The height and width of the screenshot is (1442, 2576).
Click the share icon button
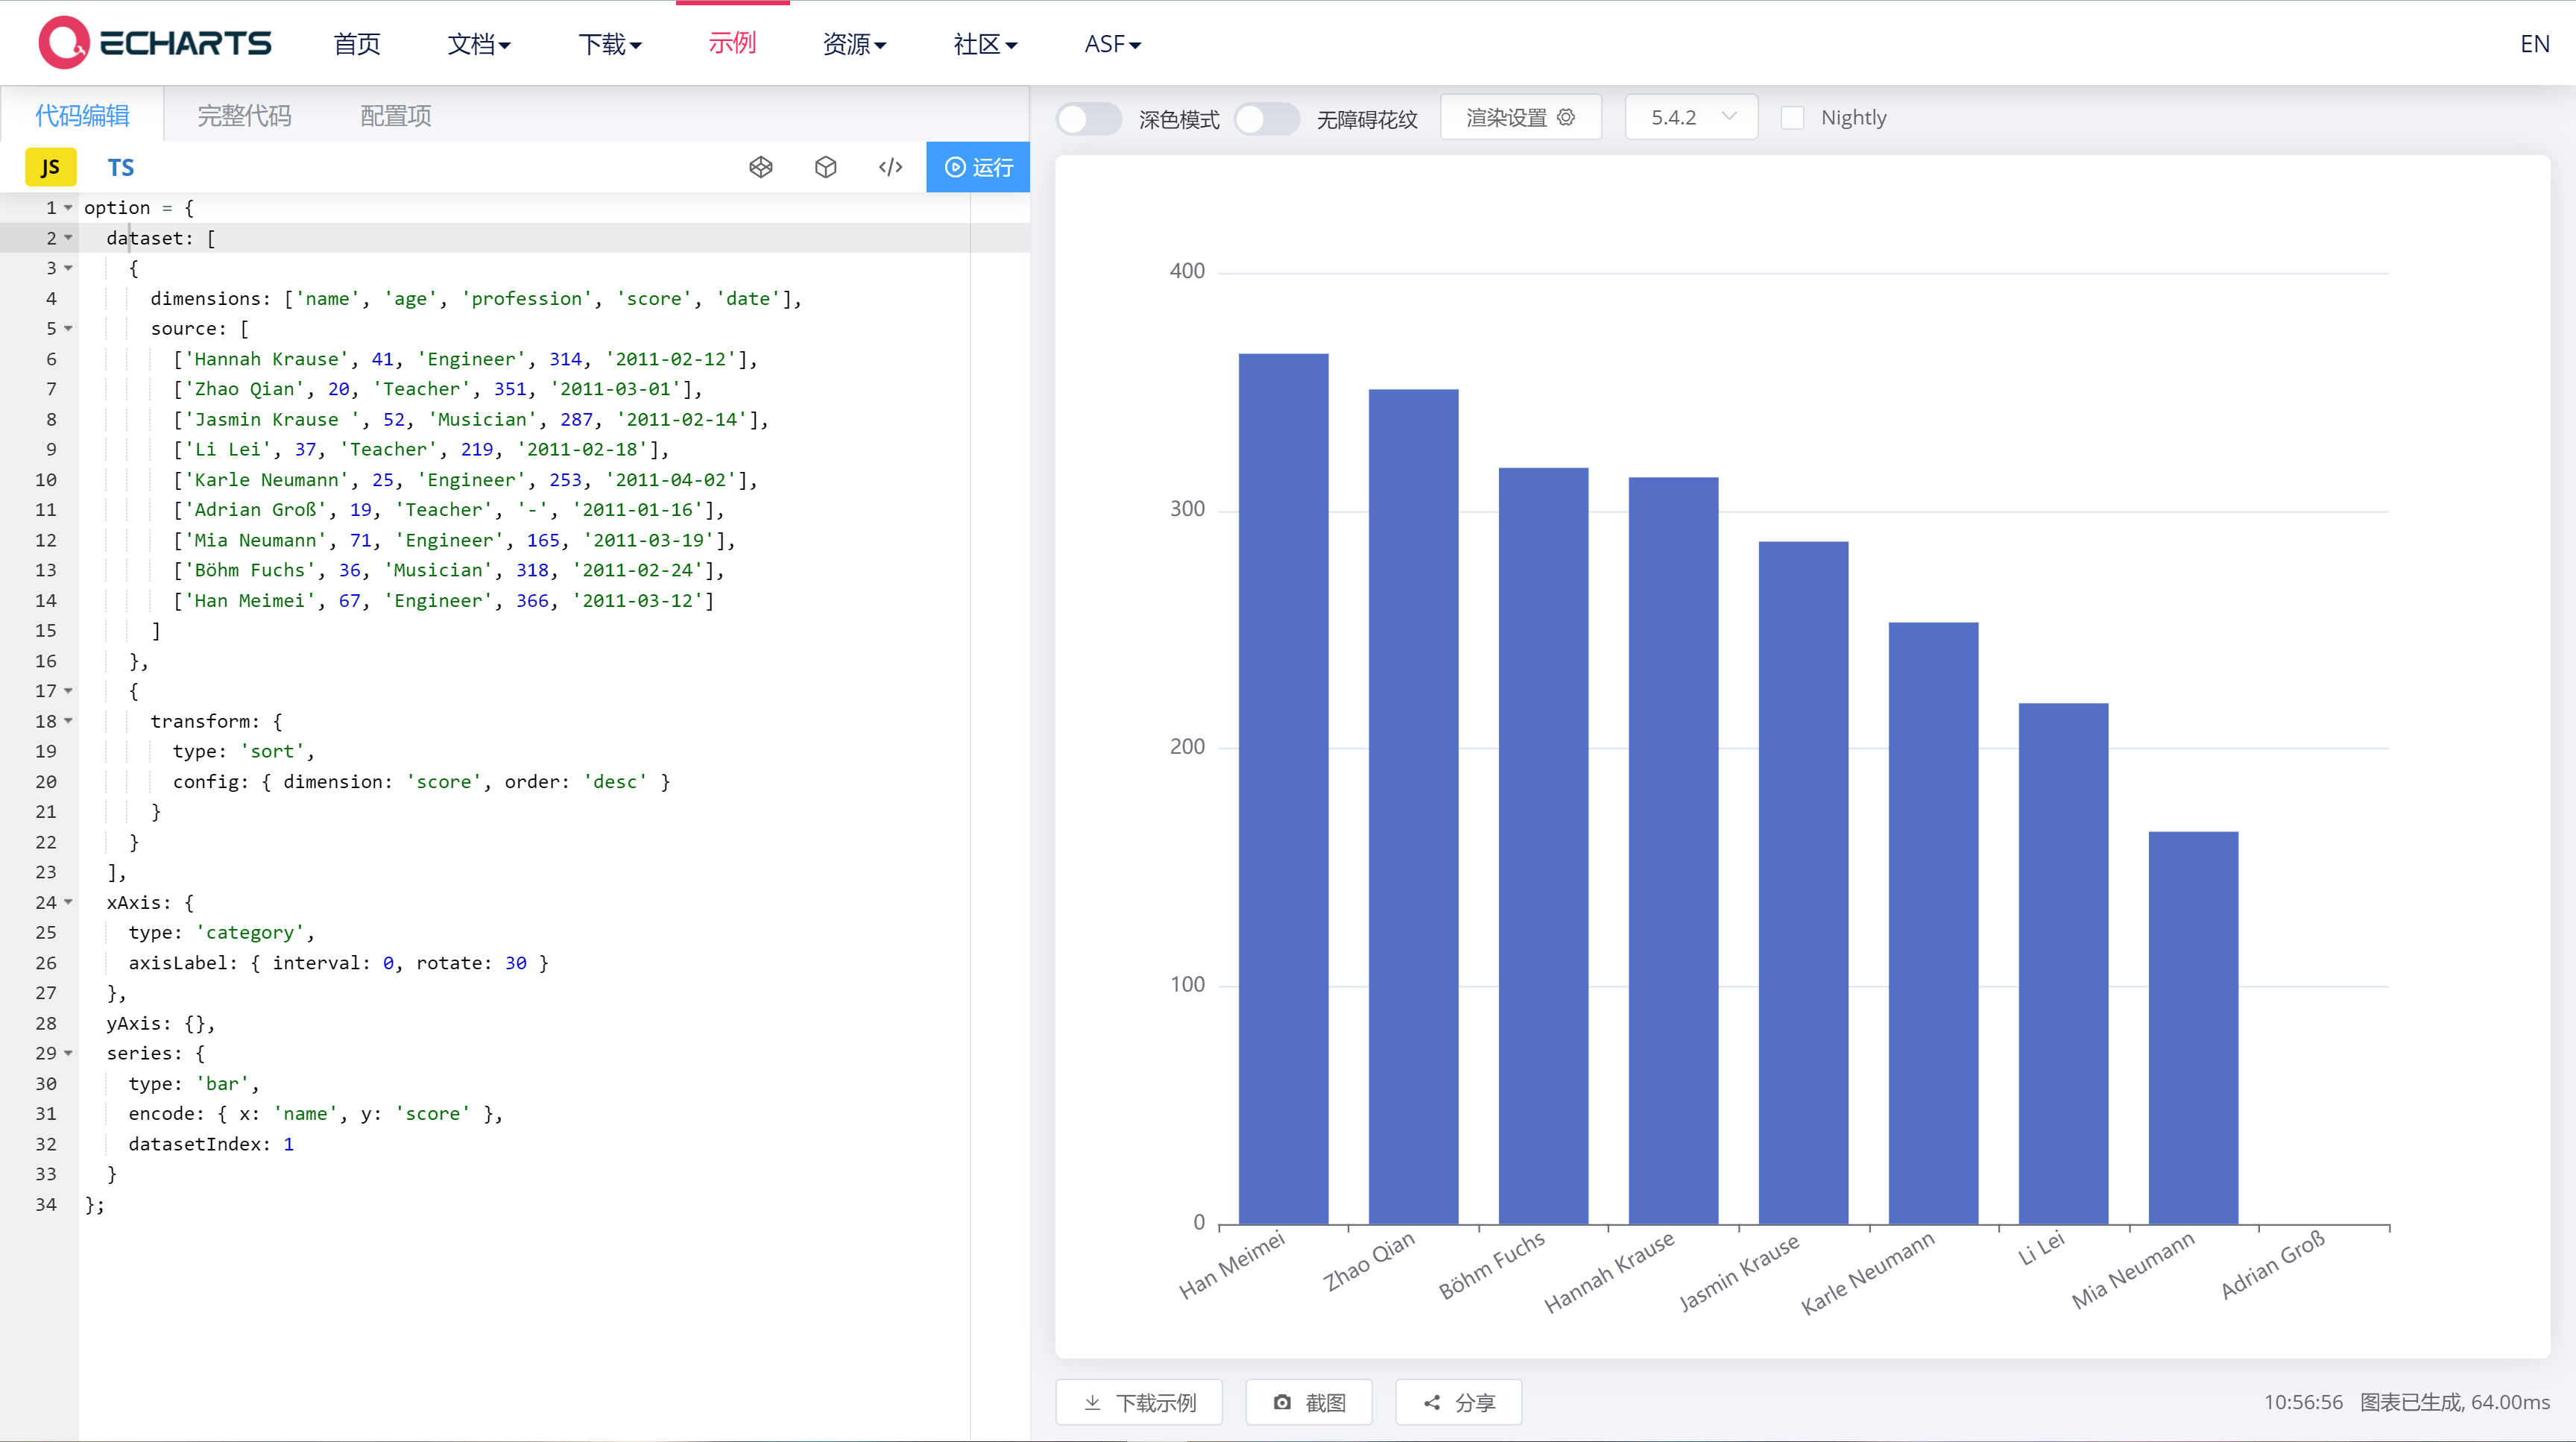[x=1458, y=1402]
